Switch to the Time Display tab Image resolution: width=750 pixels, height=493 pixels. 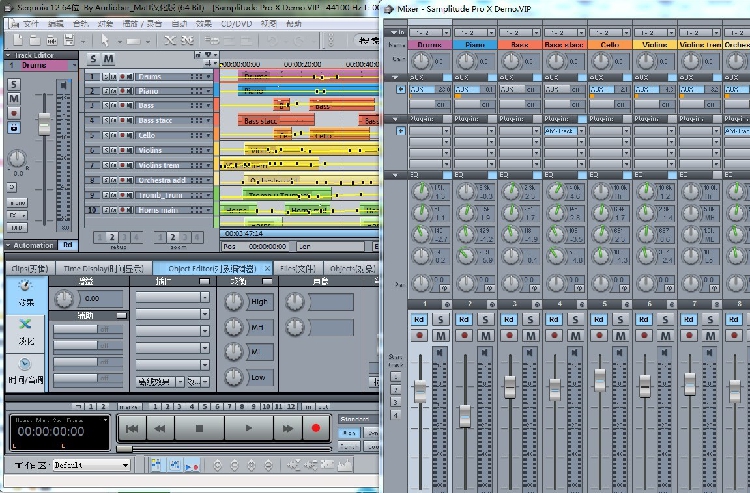click(x=103, y=269)
